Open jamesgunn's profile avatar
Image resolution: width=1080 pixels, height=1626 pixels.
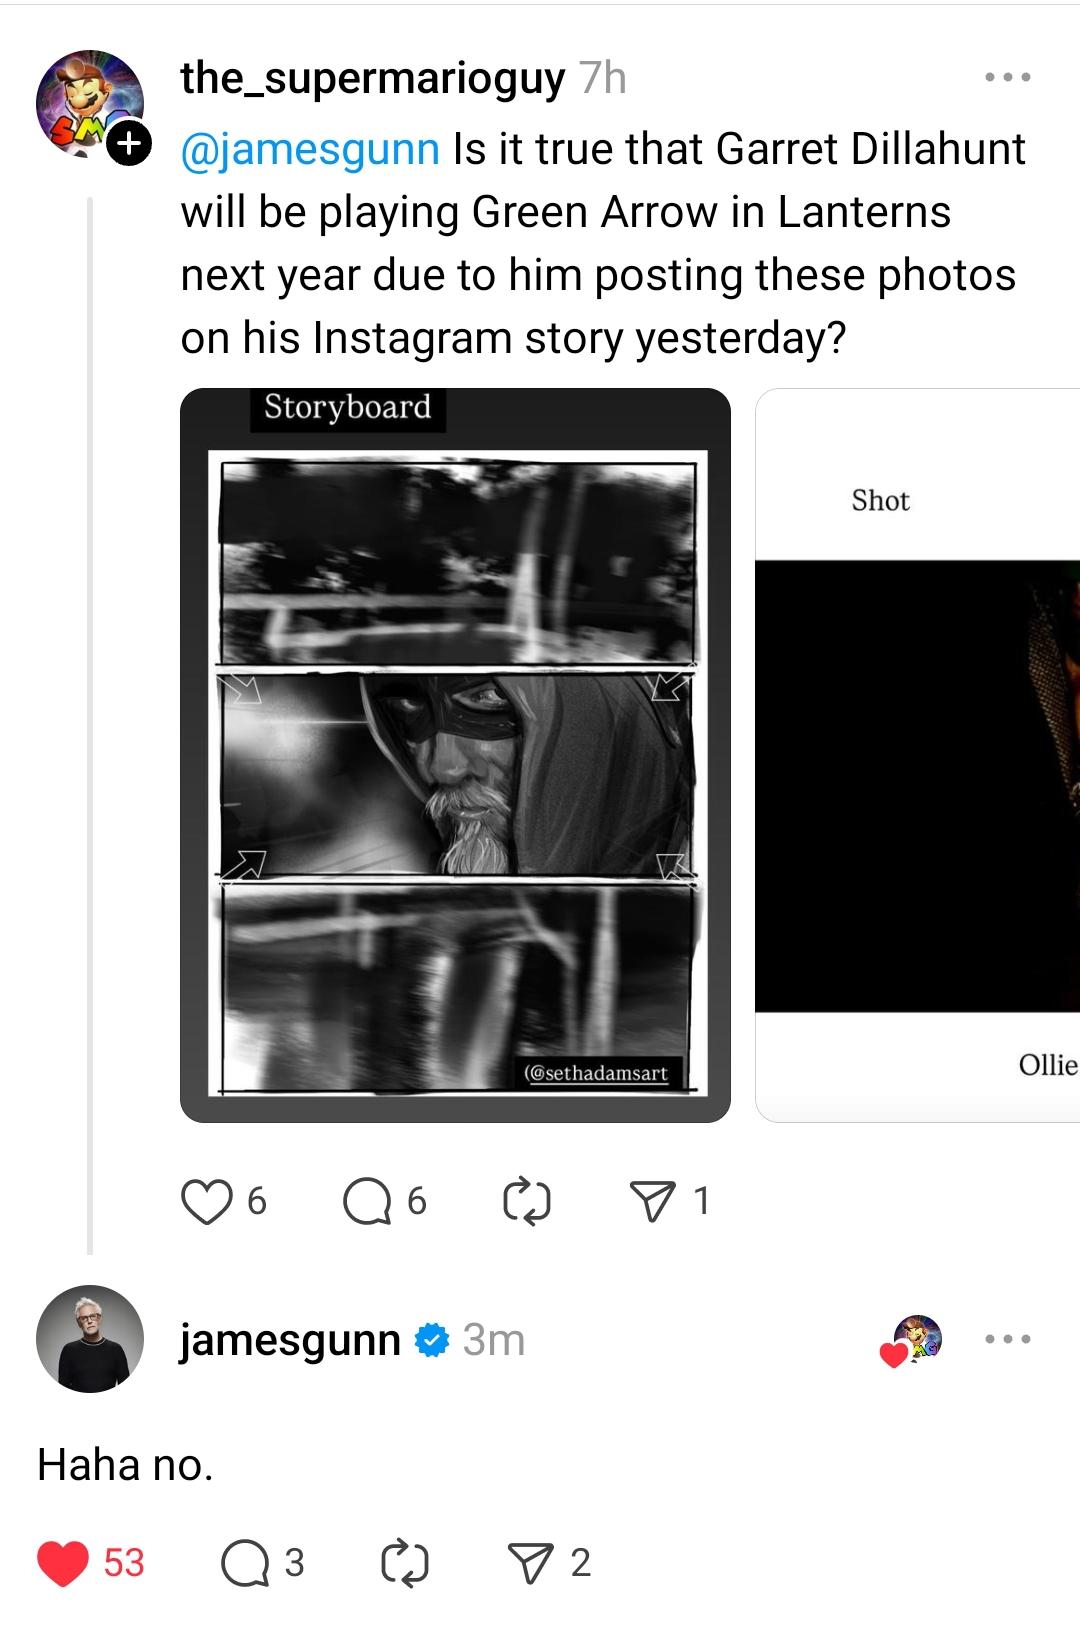(90, 1339)
